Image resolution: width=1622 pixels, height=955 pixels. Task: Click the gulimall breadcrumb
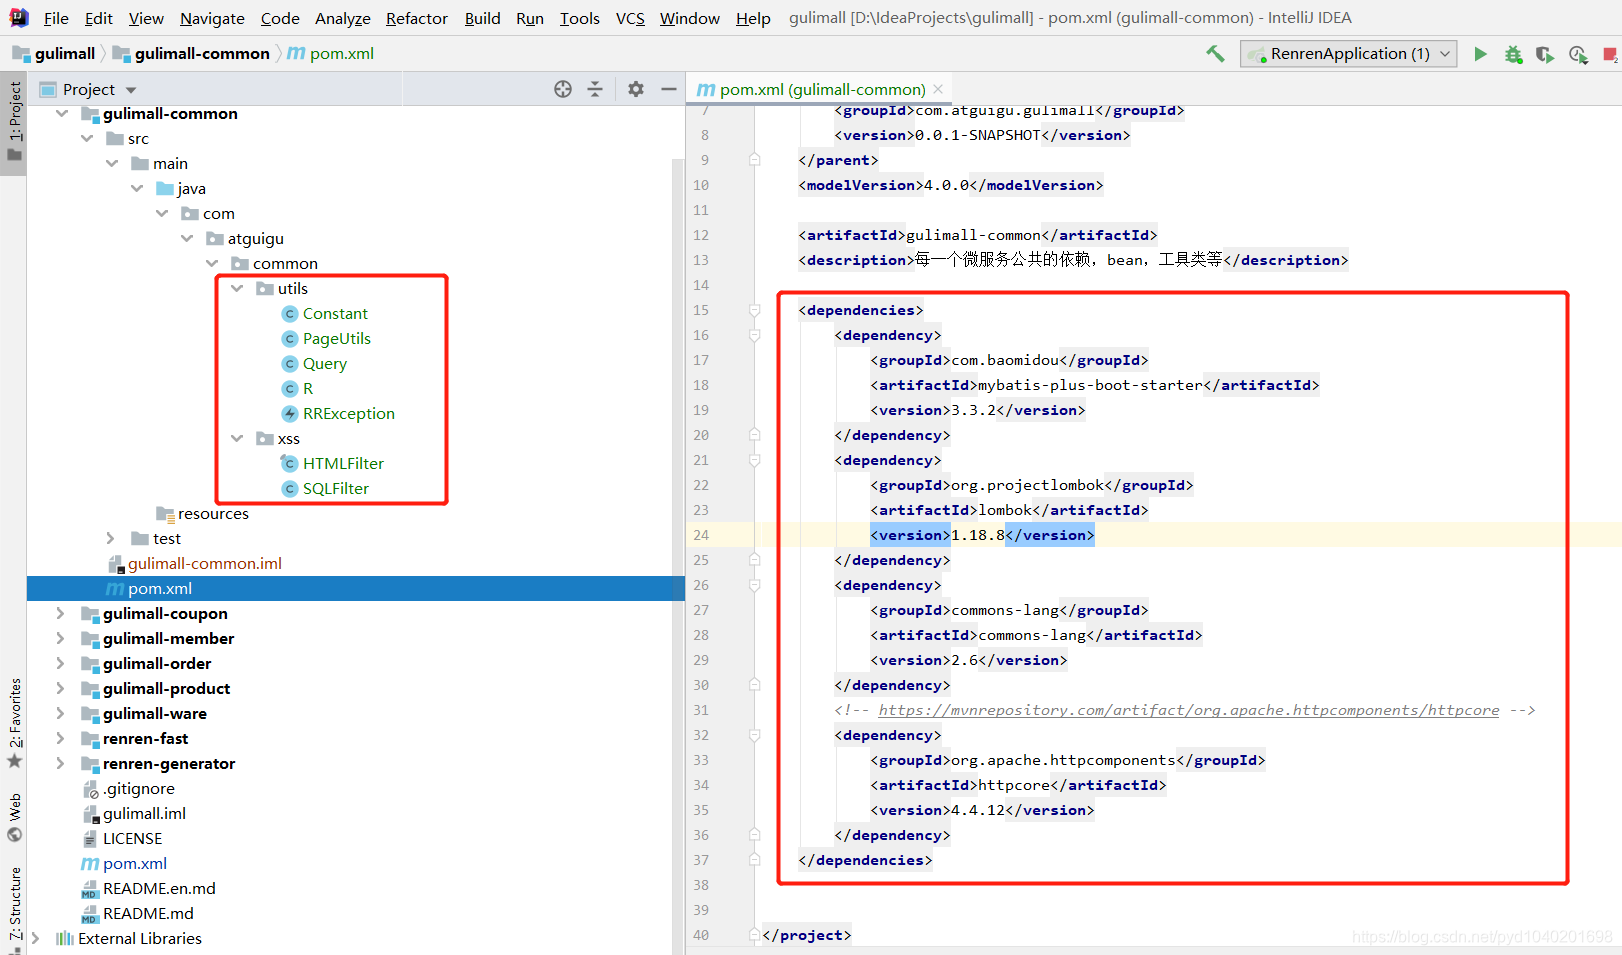55,54
